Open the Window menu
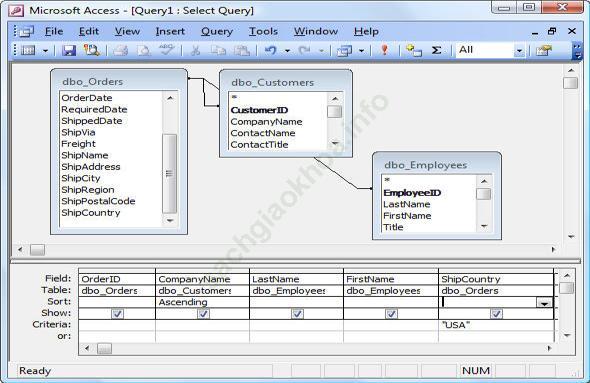Screen dimensions: 590x383 (316, 32)
